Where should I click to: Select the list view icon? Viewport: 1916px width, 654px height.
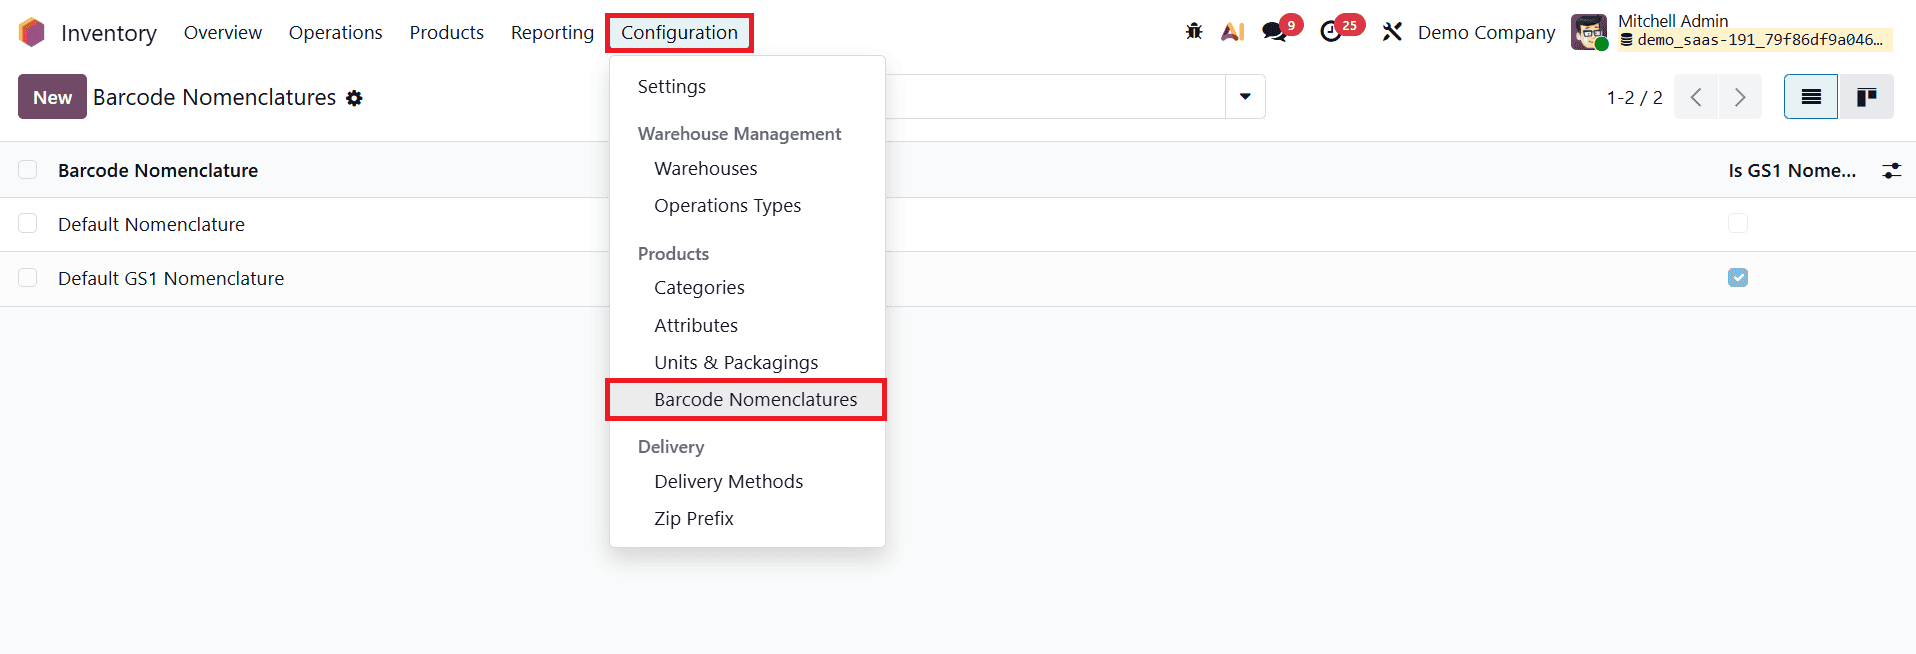pyautogui.click(x=1810, y=96)
